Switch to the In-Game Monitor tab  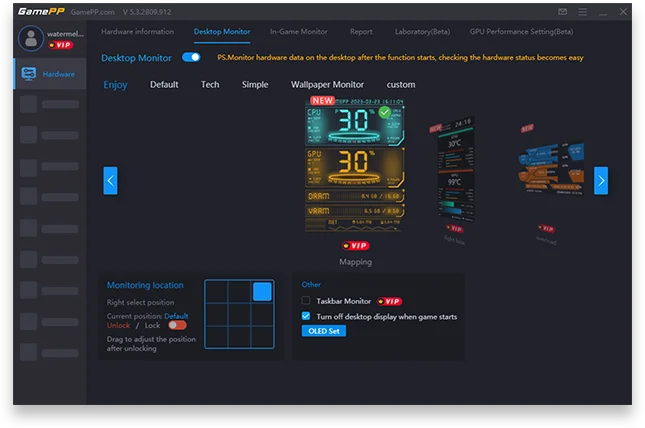(x=298, y=32)
